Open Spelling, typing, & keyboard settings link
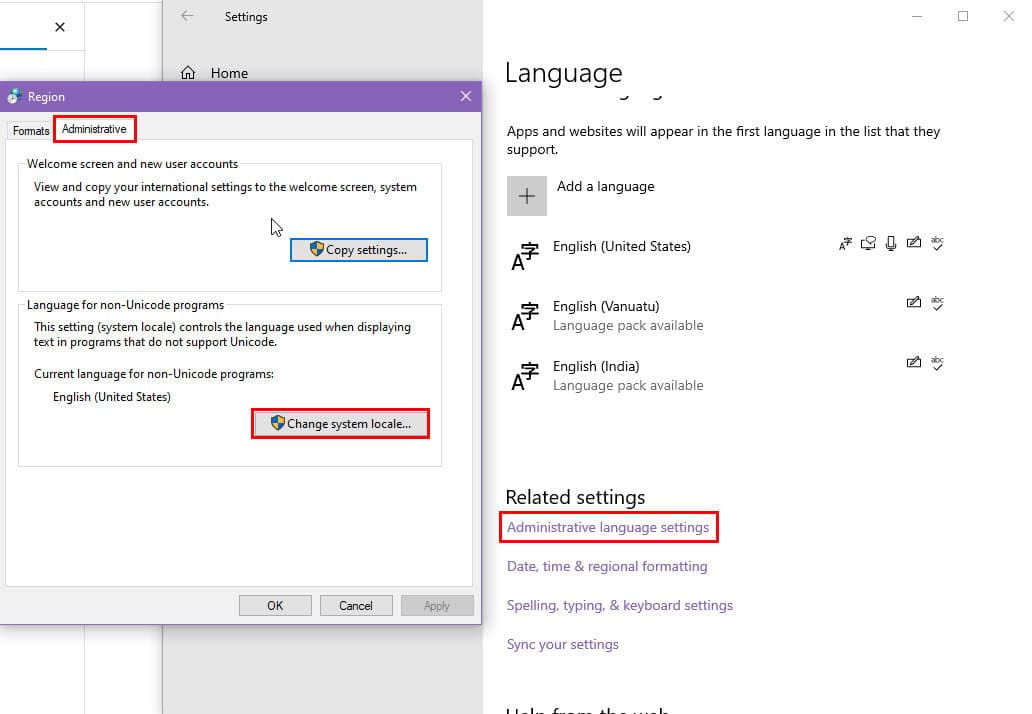This screenshot has width=1032, height=714. tap(619, 605)
